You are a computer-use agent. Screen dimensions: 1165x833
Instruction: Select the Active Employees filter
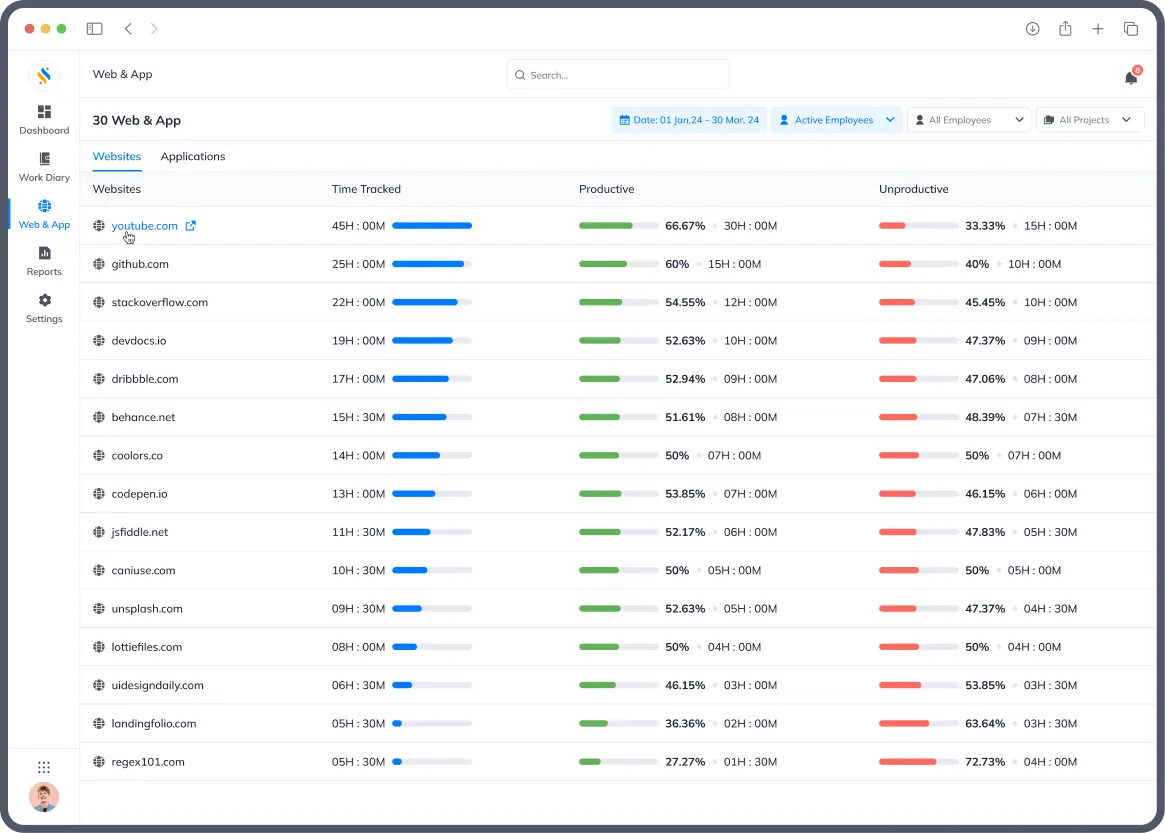point(836,119)
